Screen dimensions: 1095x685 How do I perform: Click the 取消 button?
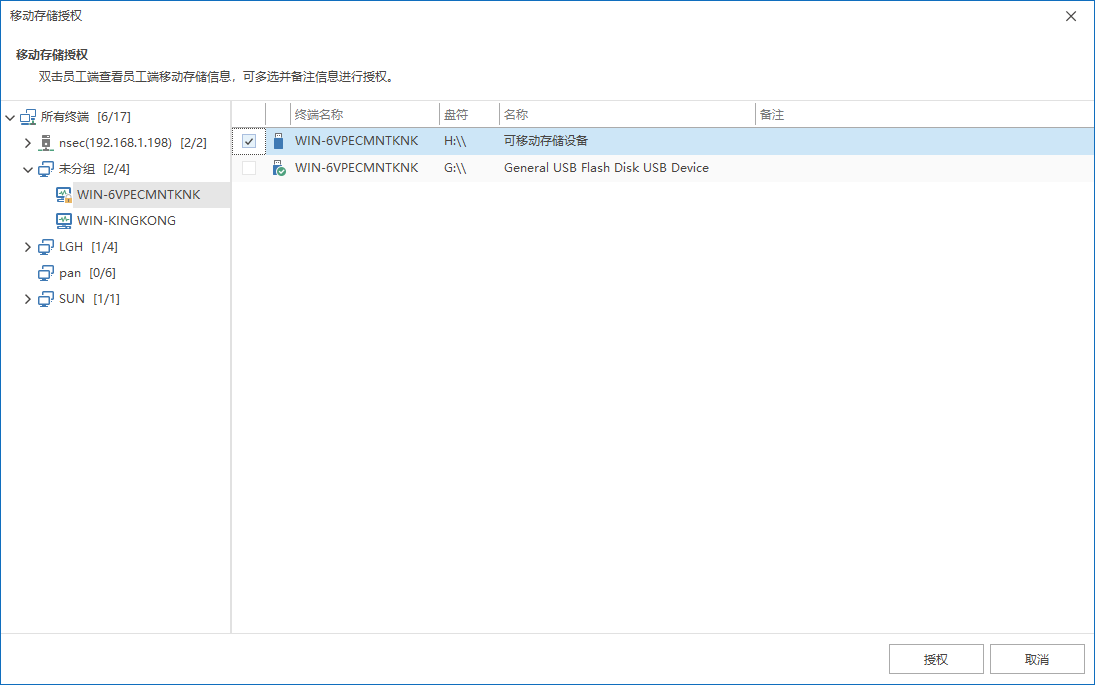1037,659
